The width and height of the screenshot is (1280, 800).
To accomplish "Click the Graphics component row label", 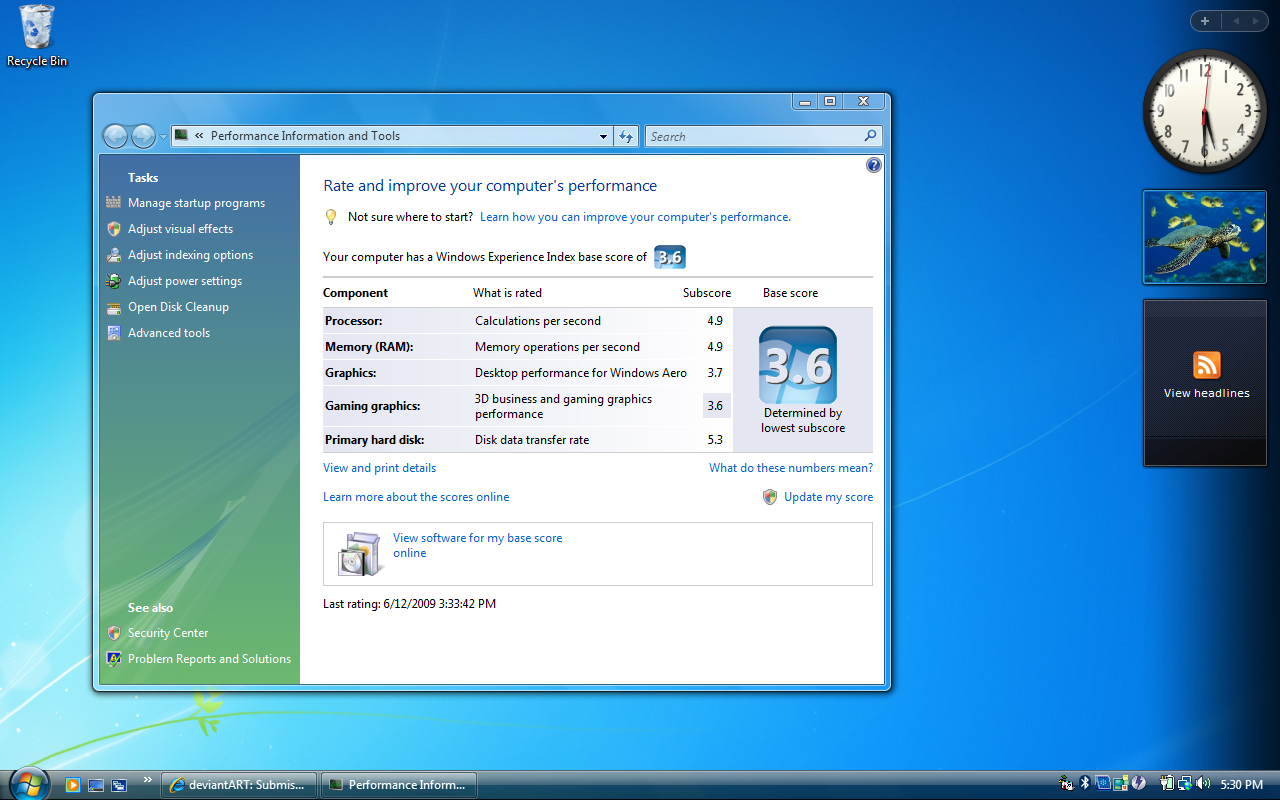I will (x=351, y=373).
